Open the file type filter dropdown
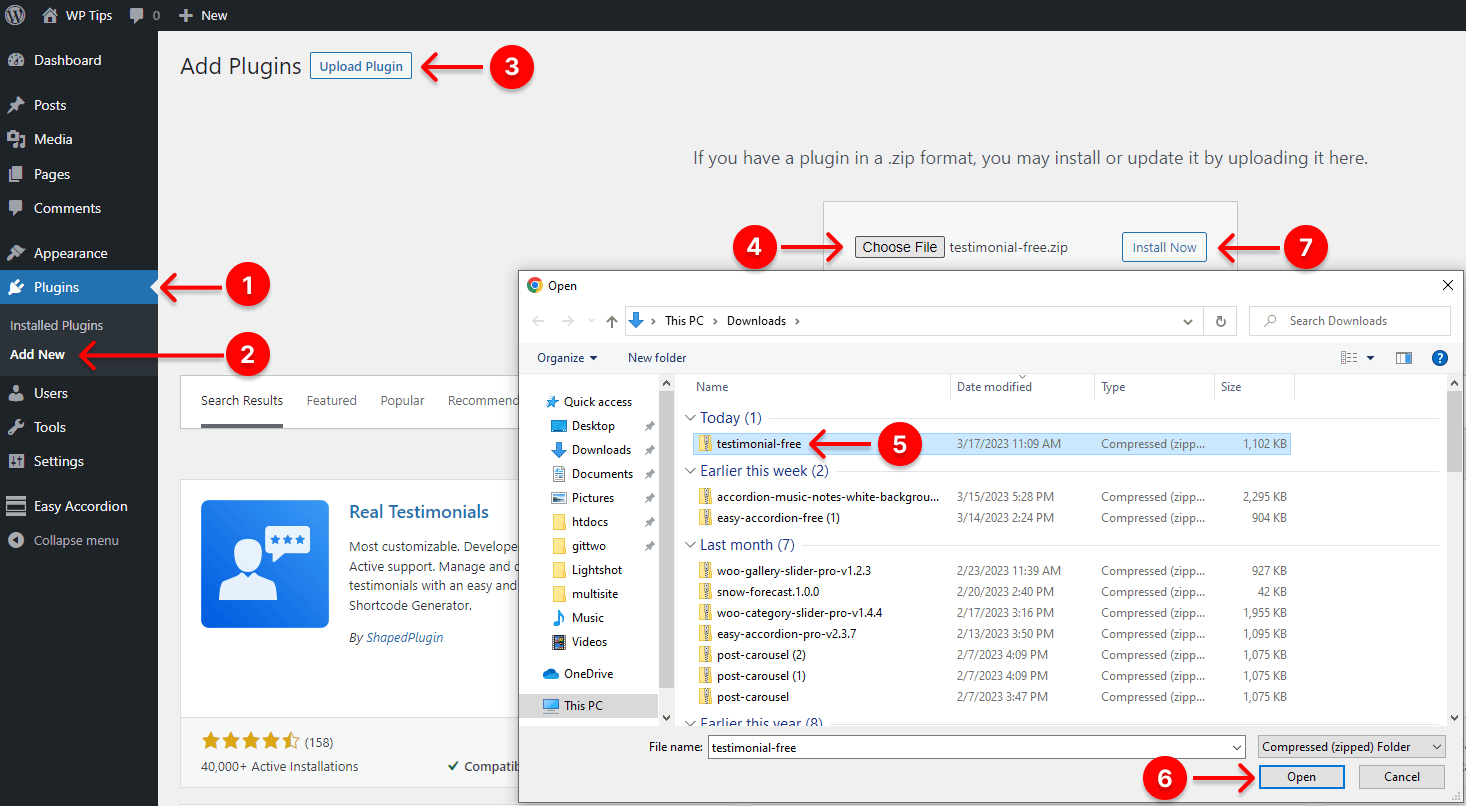 click(x=1352, y=747)
